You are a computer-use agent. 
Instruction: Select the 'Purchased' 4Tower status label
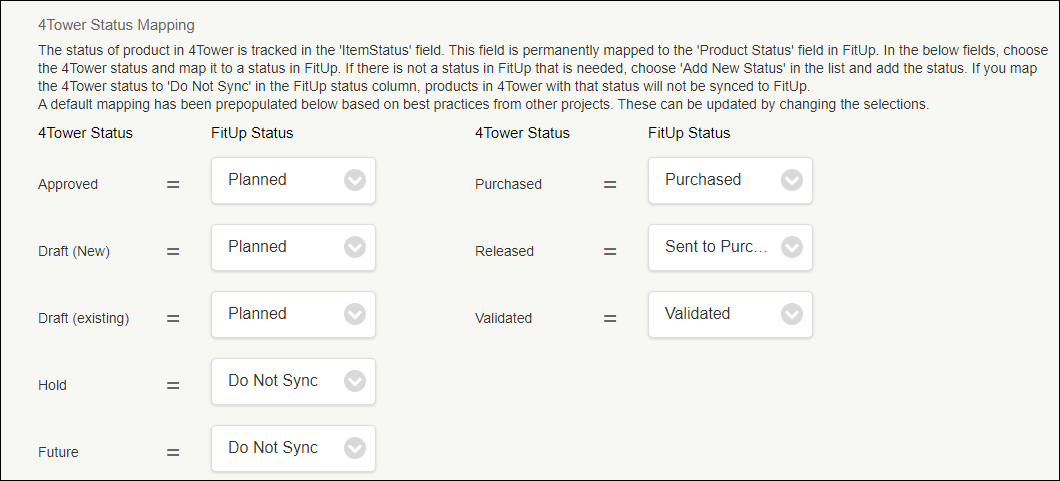[508, 184]
